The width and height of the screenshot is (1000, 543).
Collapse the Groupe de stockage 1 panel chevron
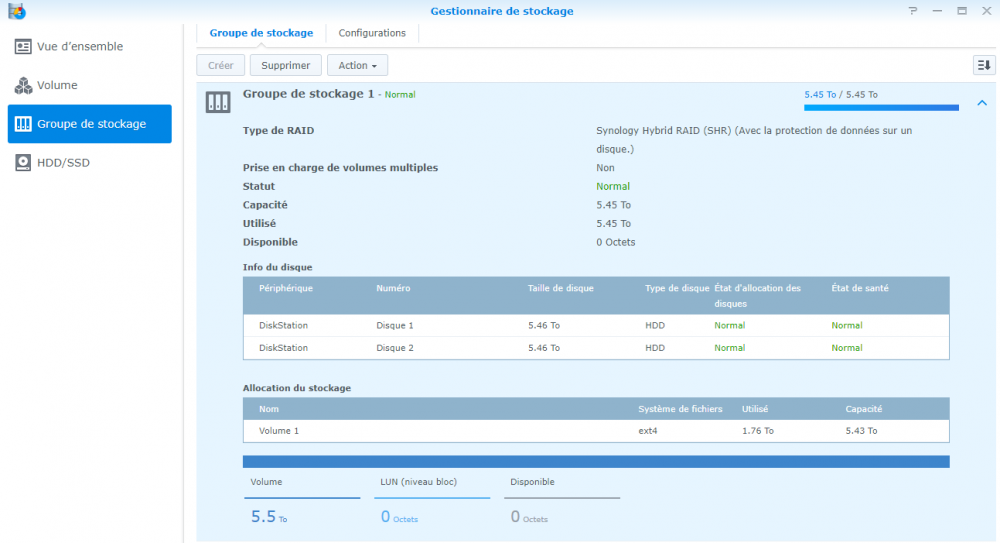(982, 102)
